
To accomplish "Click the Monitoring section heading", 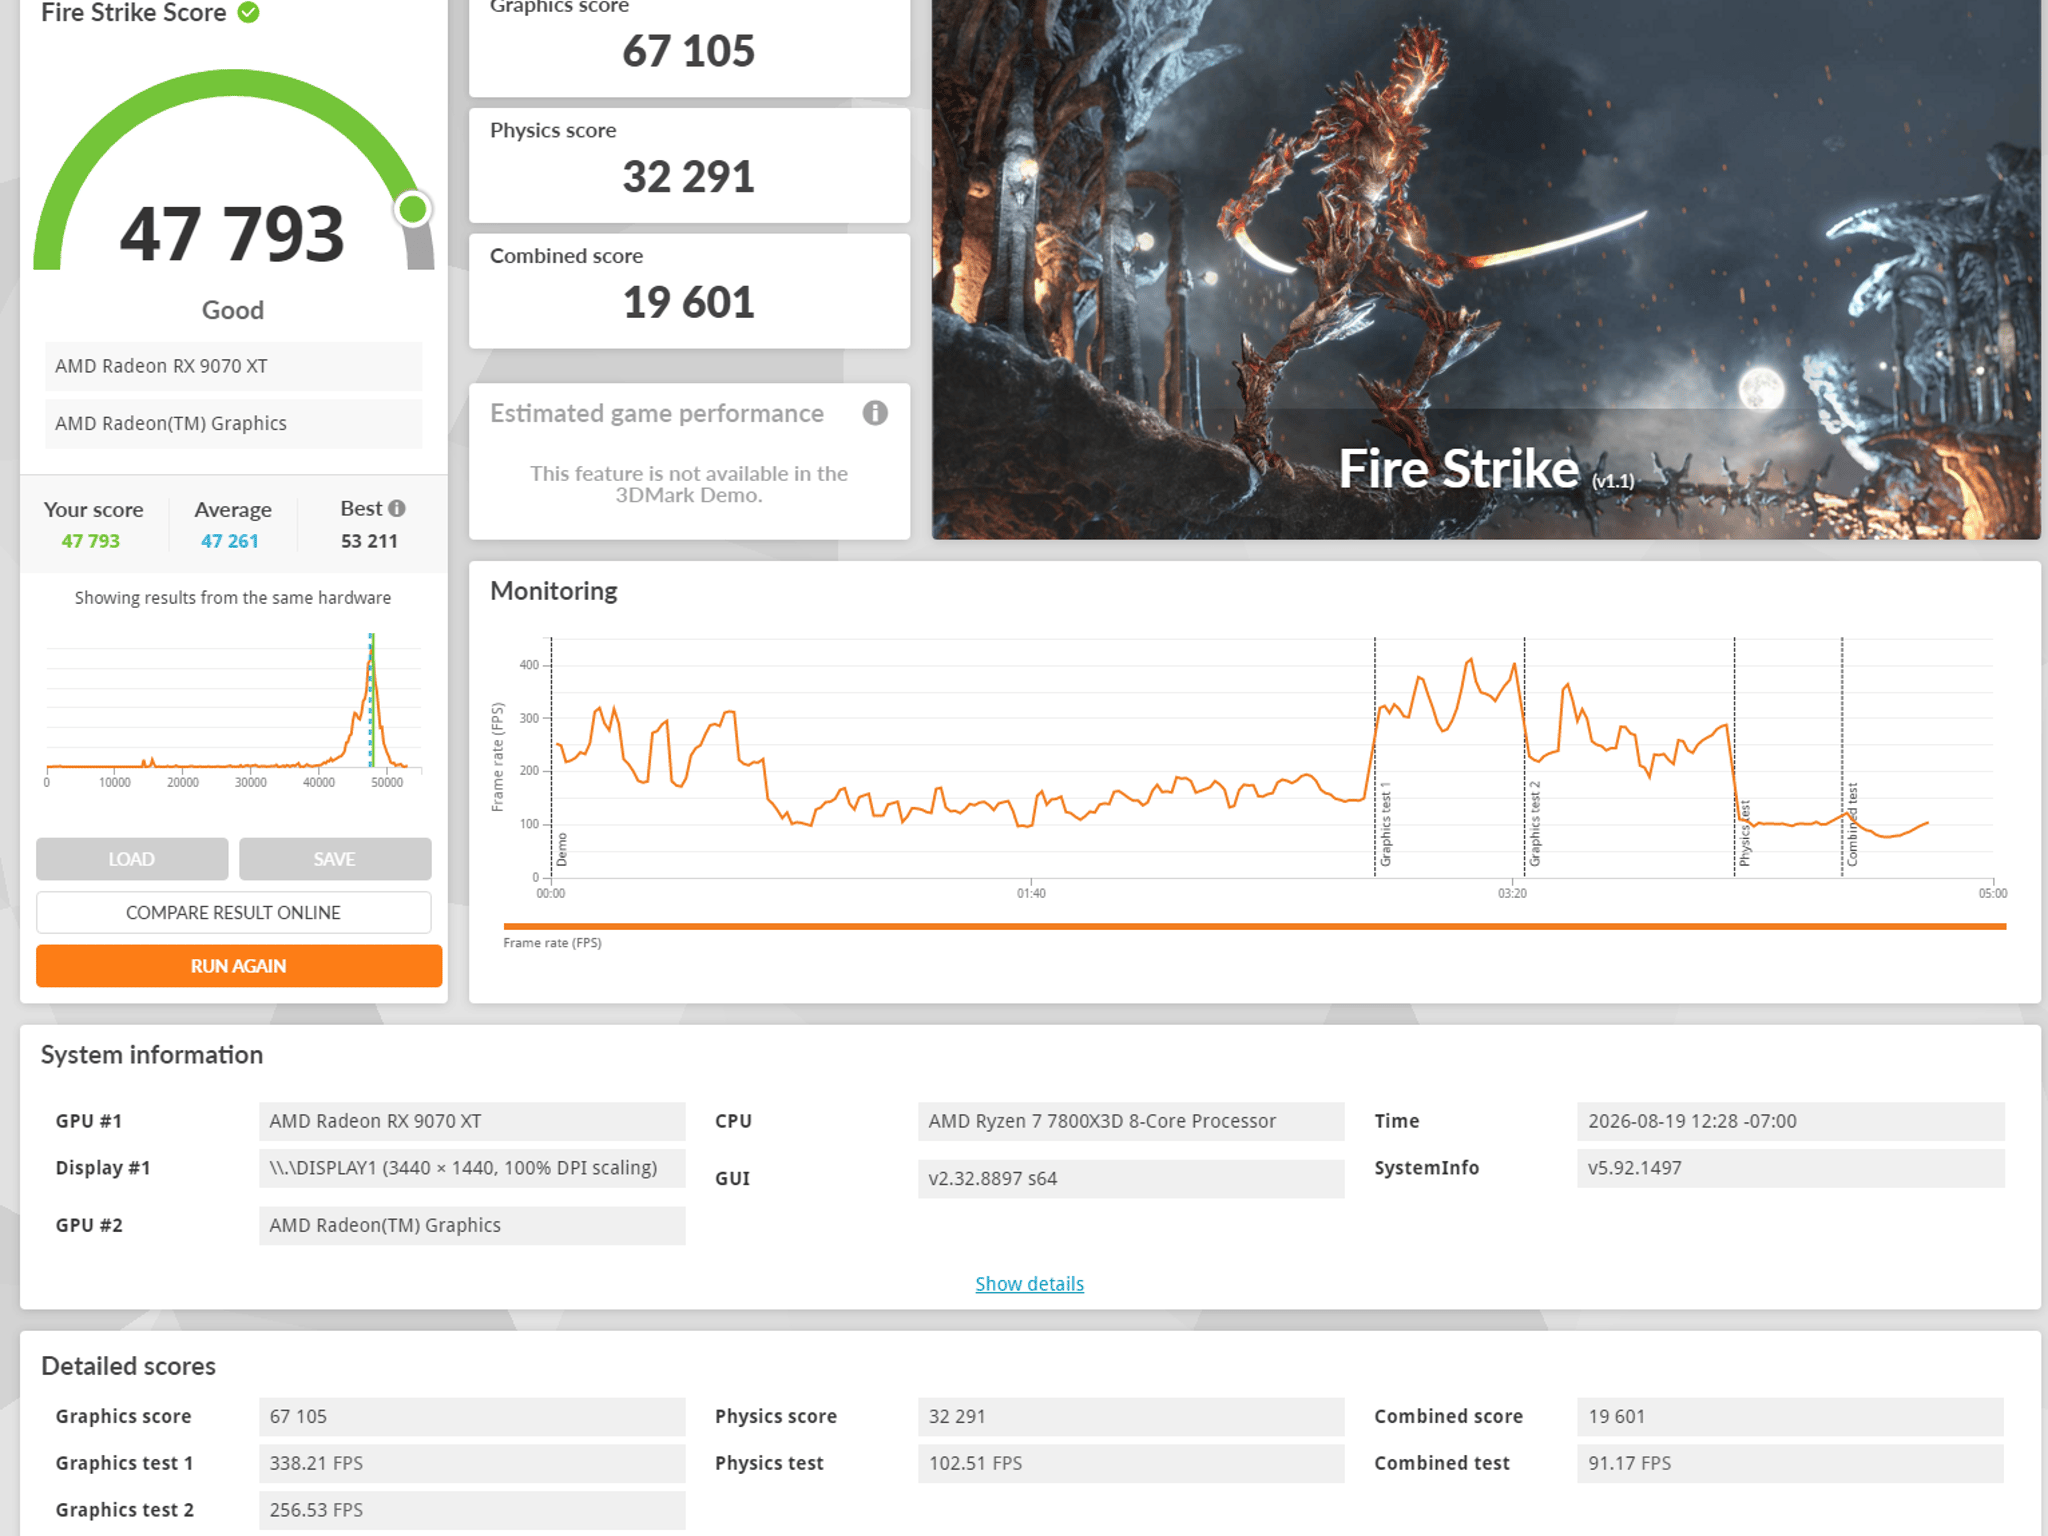I will point(554,591).
